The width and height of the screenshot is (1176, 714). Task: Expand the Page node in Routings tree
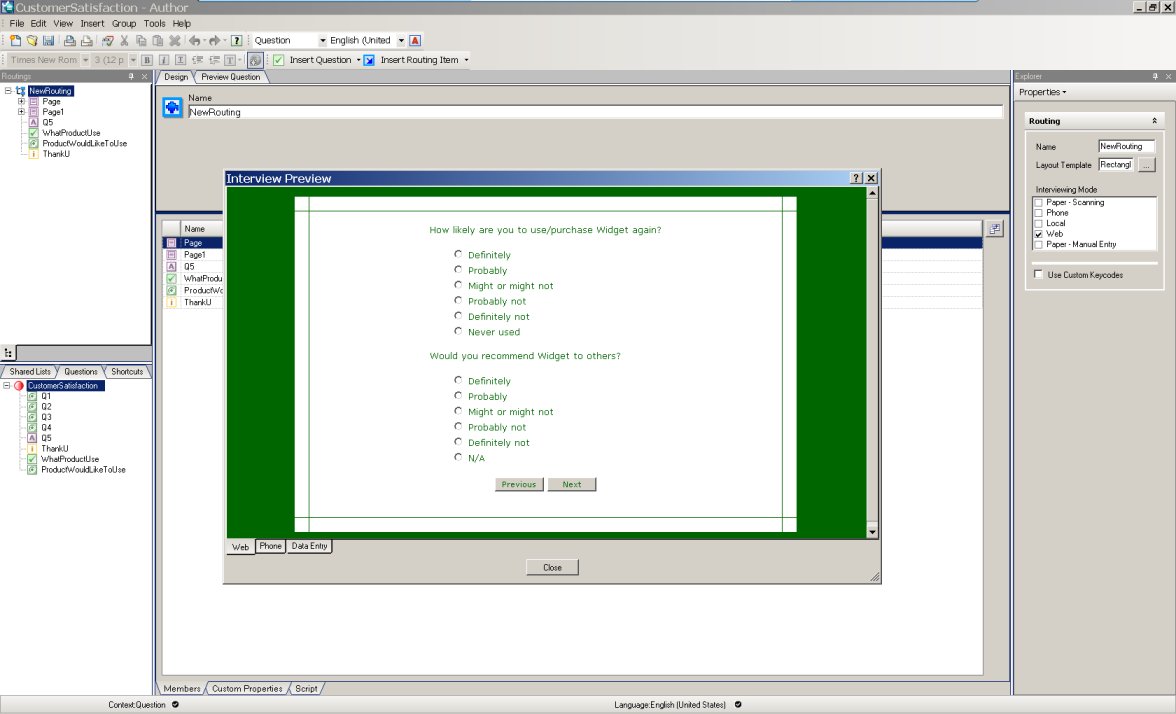[x=21, y=101]
